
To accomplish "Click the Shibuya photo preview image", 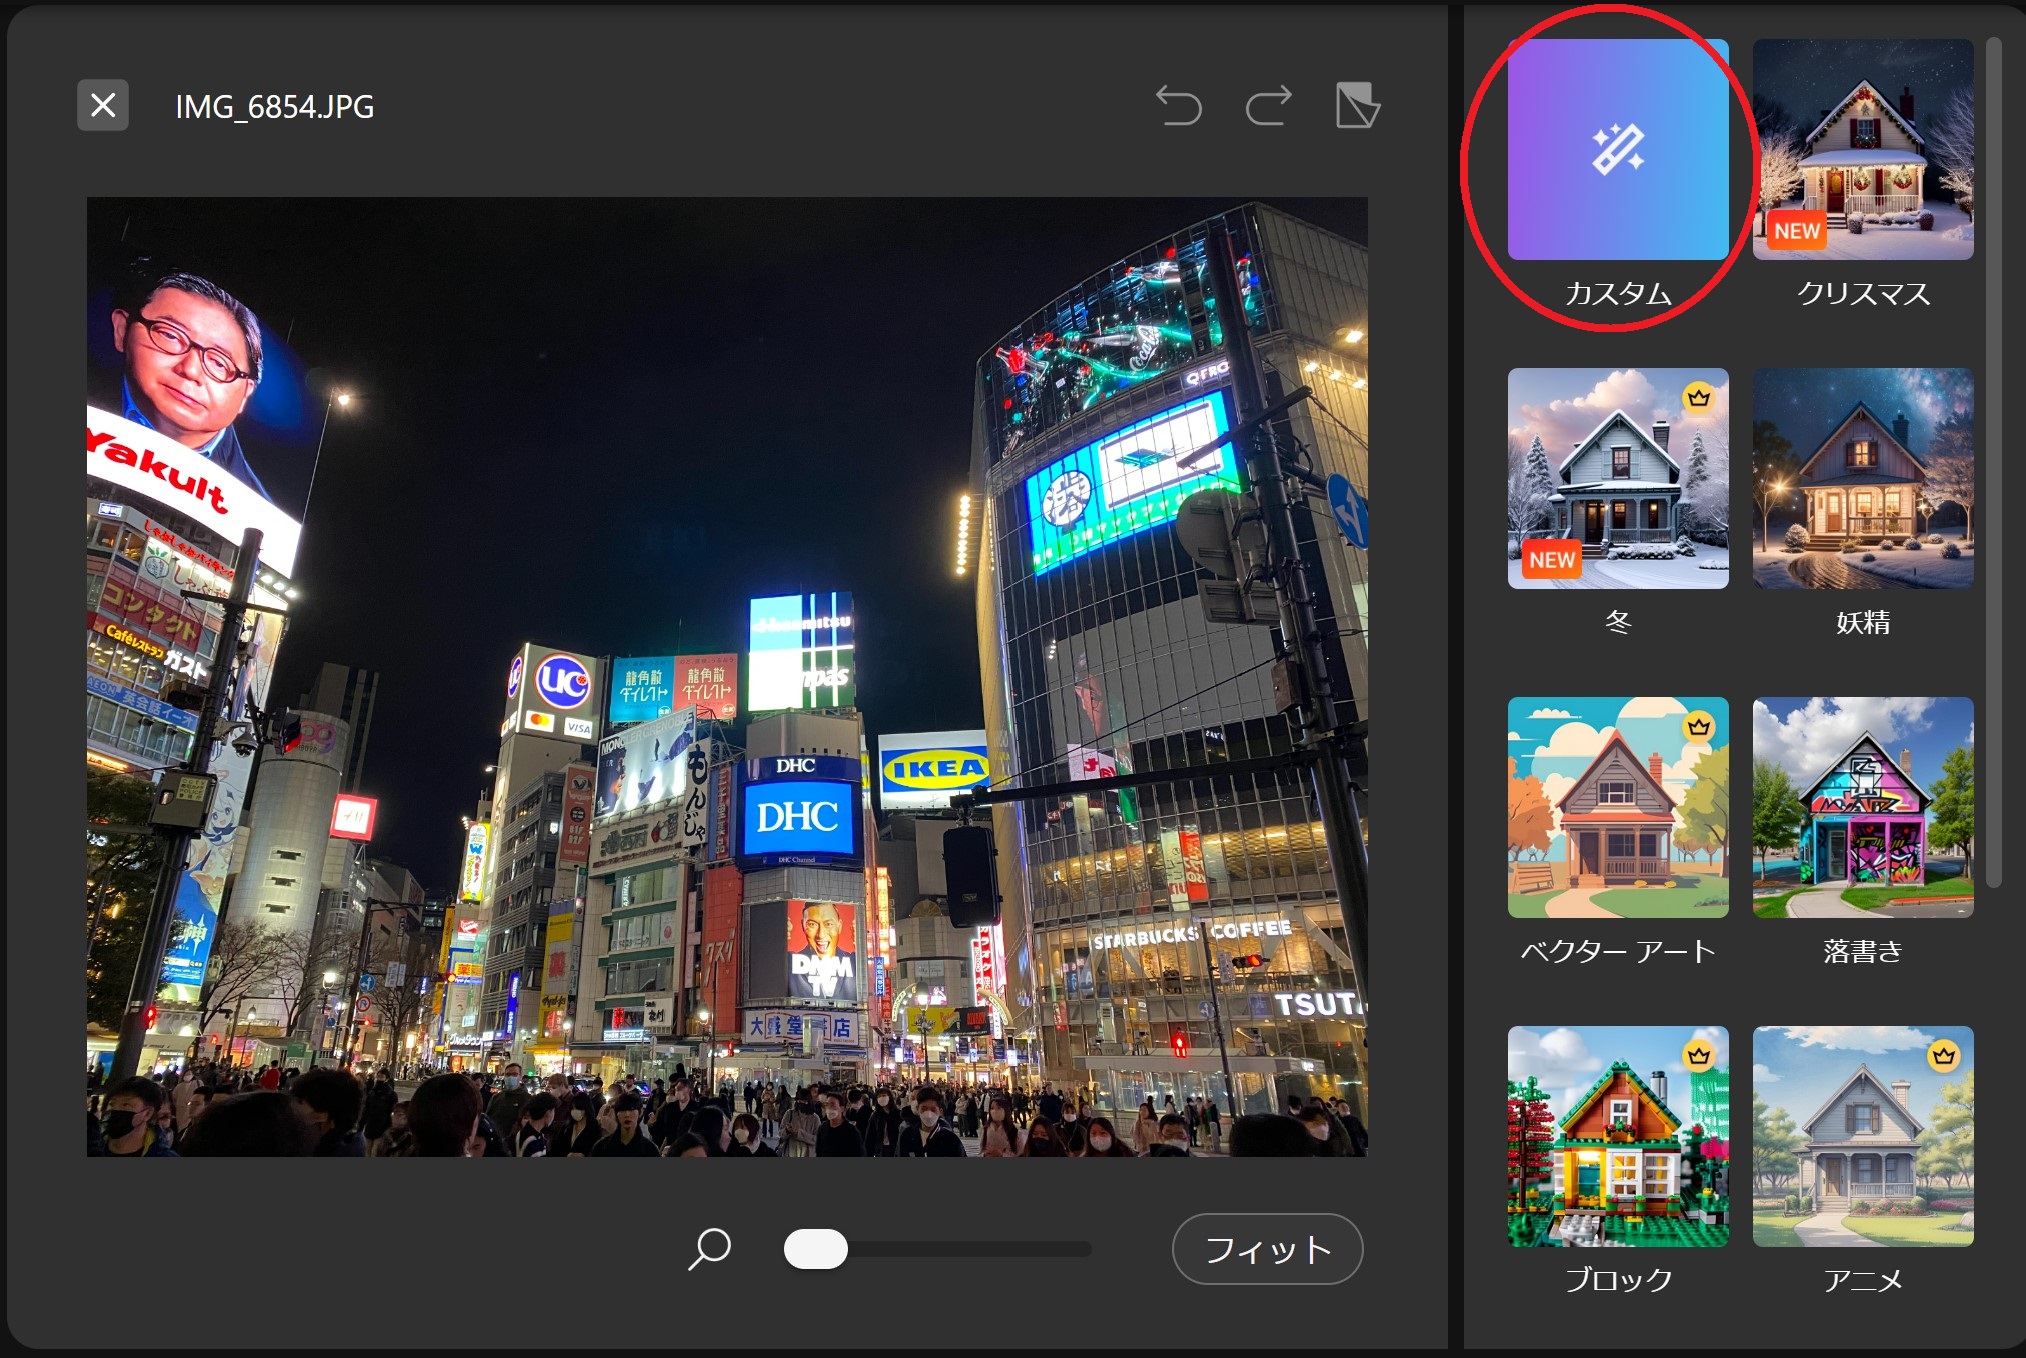I will [726, 676].
